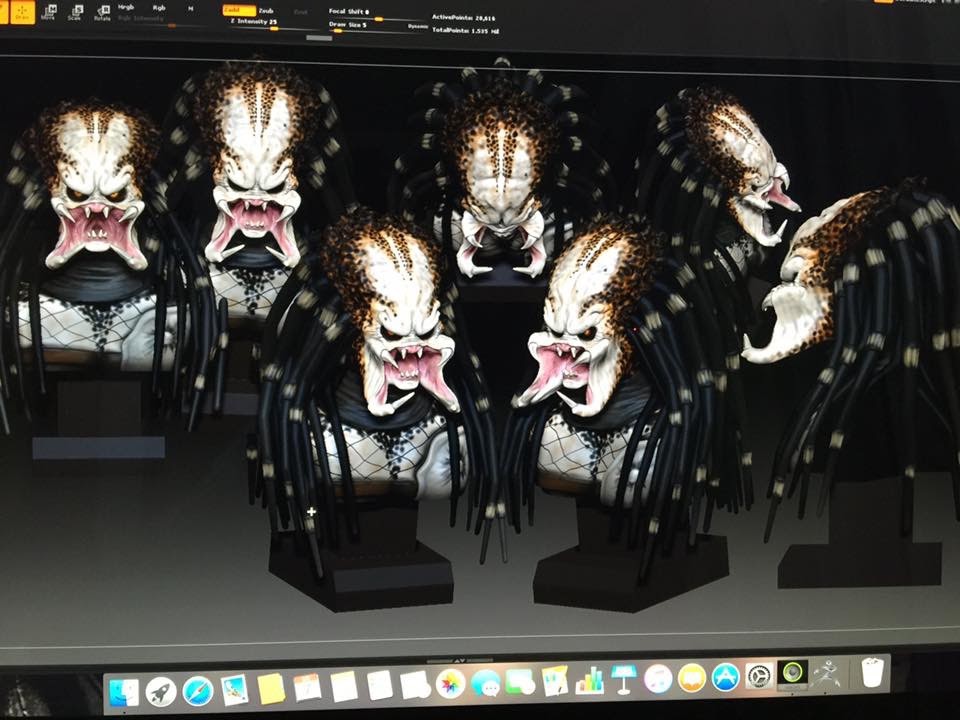Select the far-right profile Predator bust
The height and width of the screenshot is (720, 960).
pos(857,380)
